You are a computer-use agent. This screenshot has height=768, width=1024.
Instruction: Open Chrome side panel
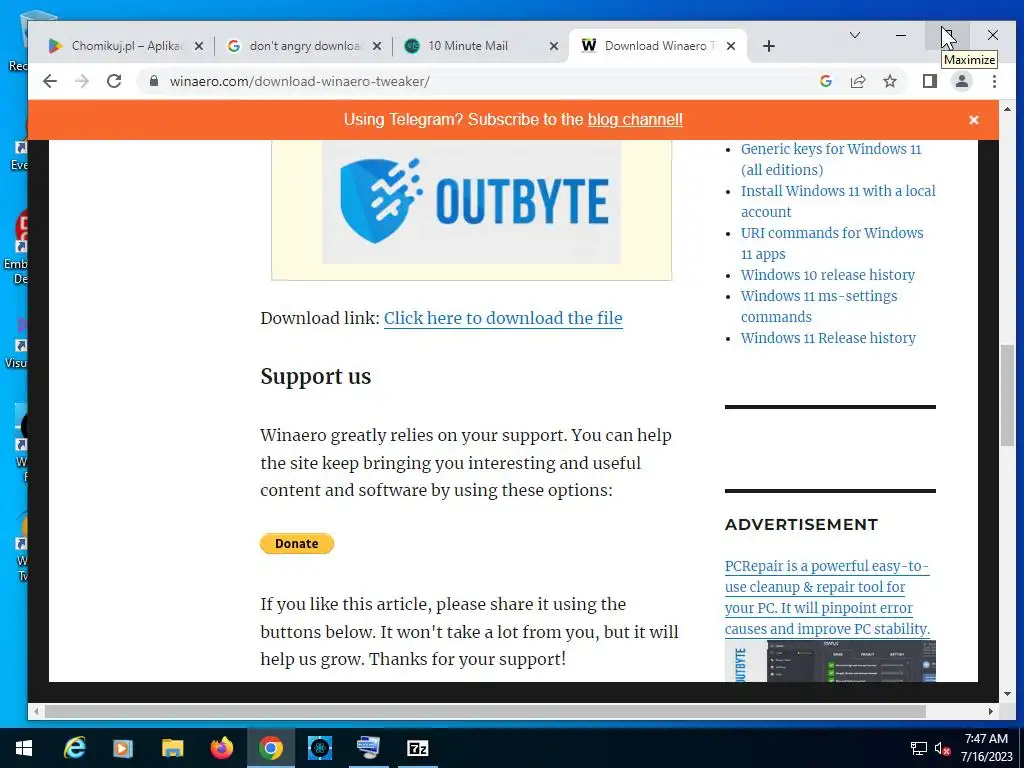tap(929, 81)
